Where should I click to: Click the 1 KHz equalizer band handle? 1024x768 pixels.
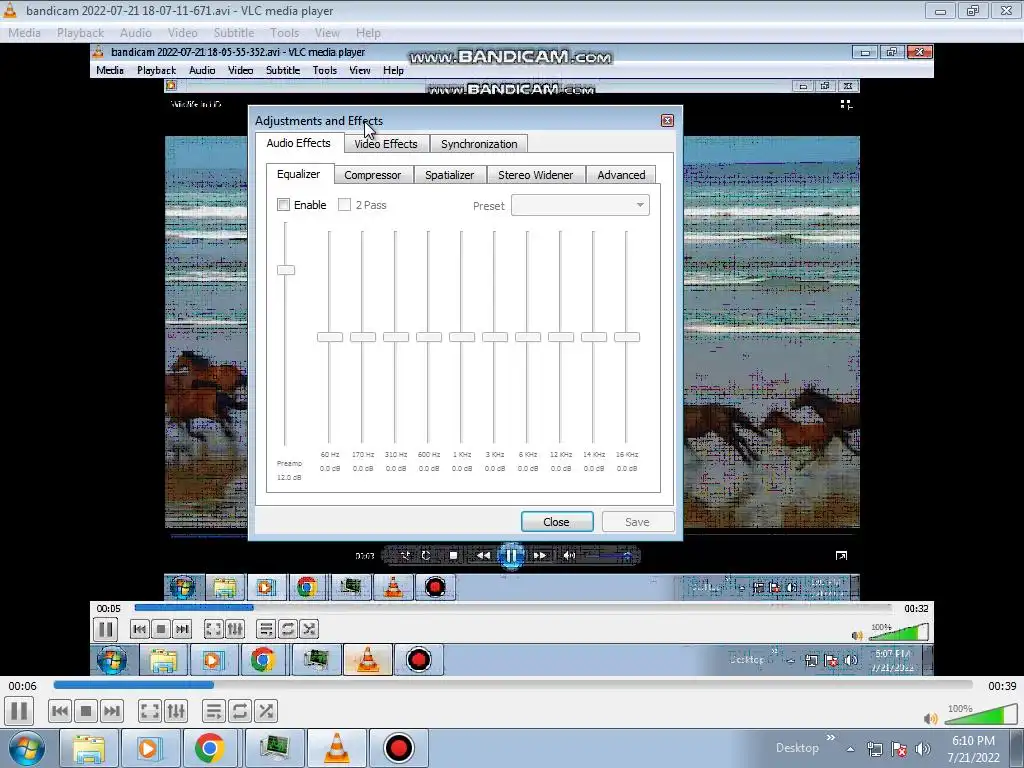(462, 337)
